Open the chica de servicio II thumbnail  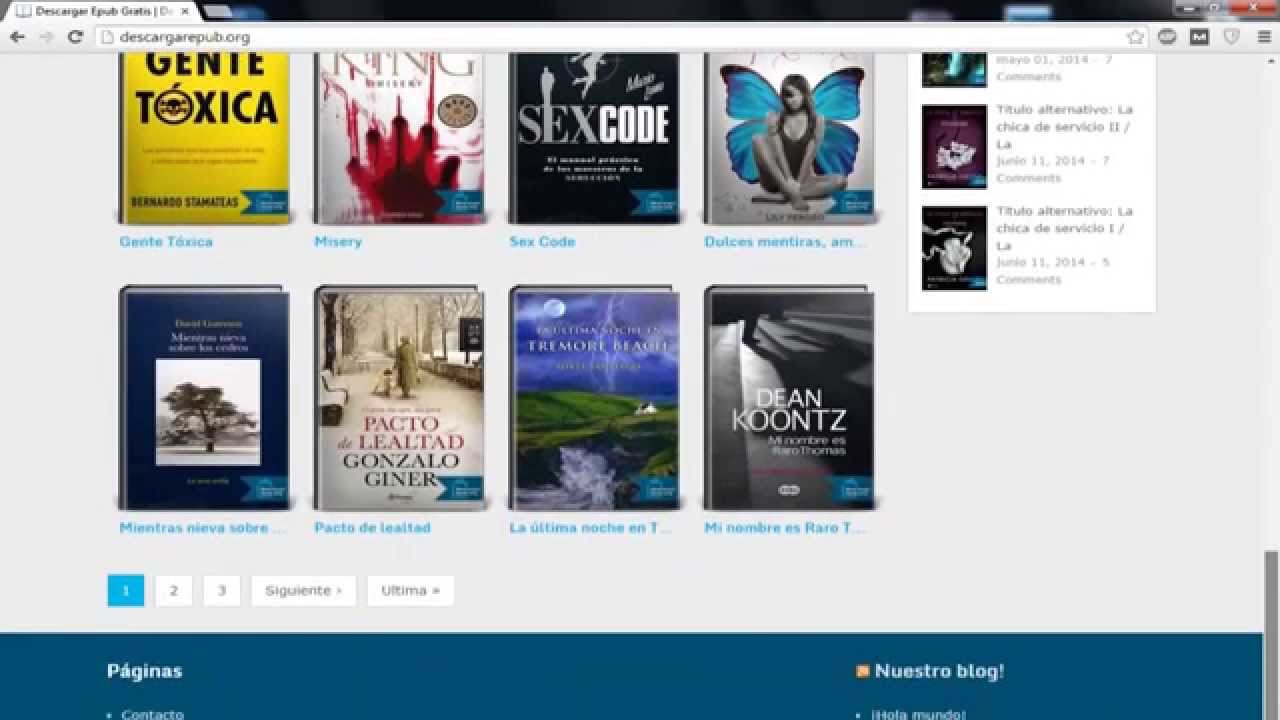(x=954, y=146)
